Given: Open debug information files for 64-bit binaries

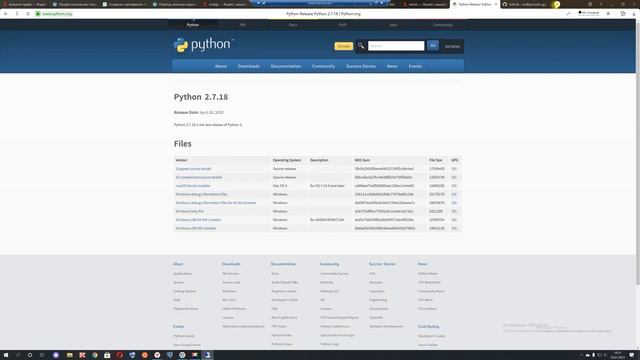Looking at the screenshot, I should coord(216,203).
